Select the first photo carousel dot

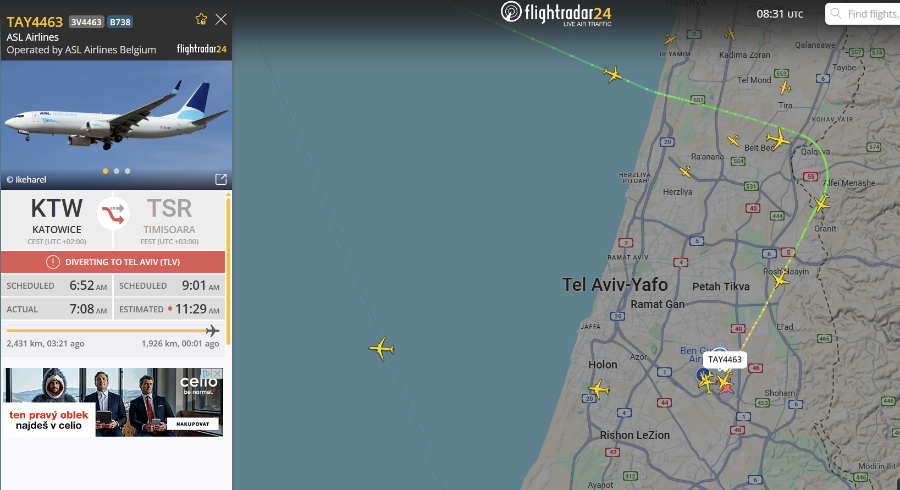(x=106, y=171)
